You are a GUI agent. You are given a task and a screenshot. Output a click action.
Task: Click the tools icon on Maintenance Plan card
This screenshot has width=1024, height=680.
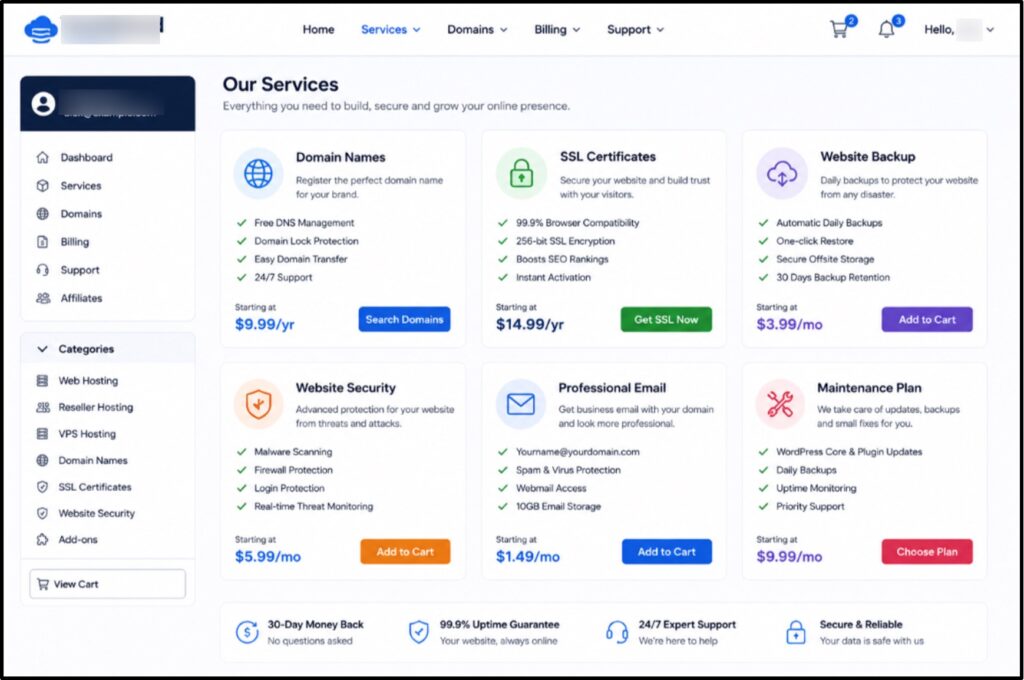[x=780, y=404]
